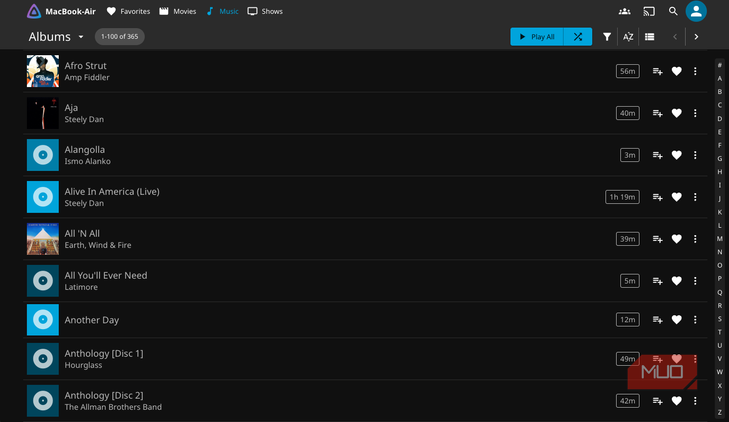Click the Play All button

coord(537,37)
